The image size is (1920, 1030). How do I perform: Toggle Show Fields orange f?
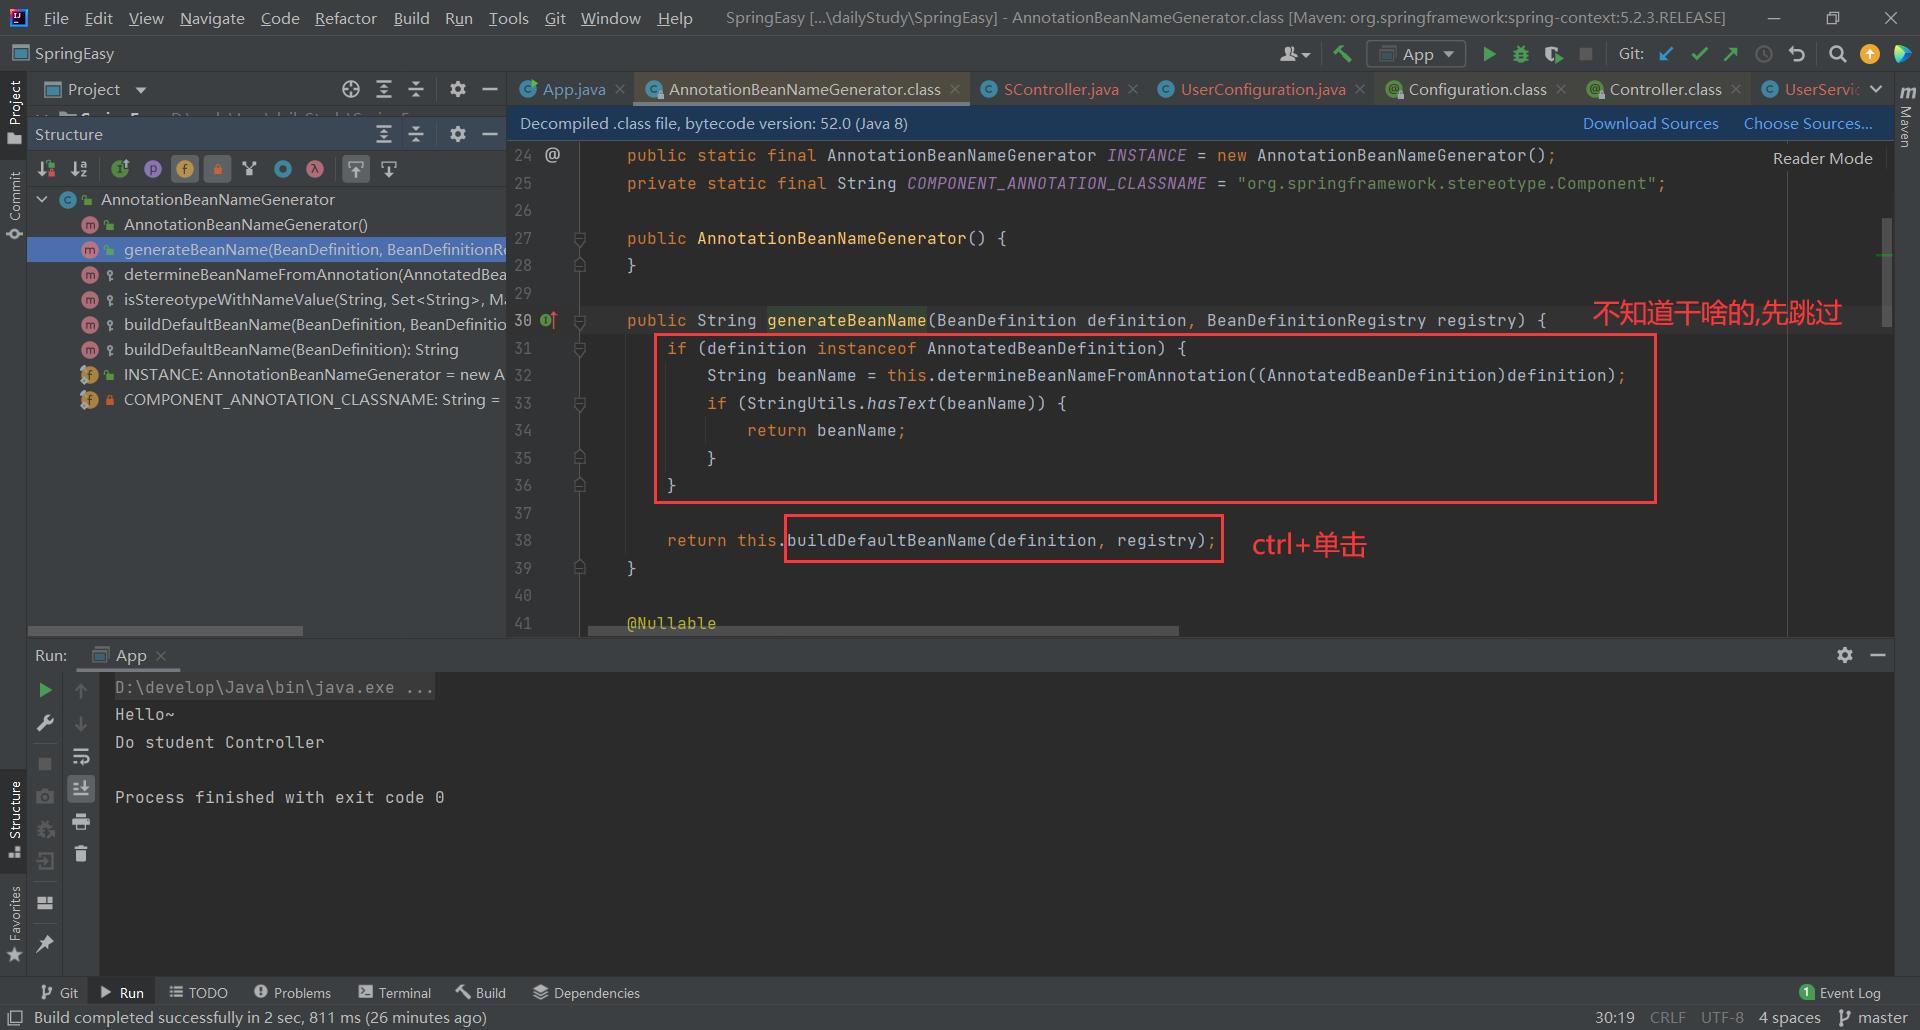(x=185, y=169)
